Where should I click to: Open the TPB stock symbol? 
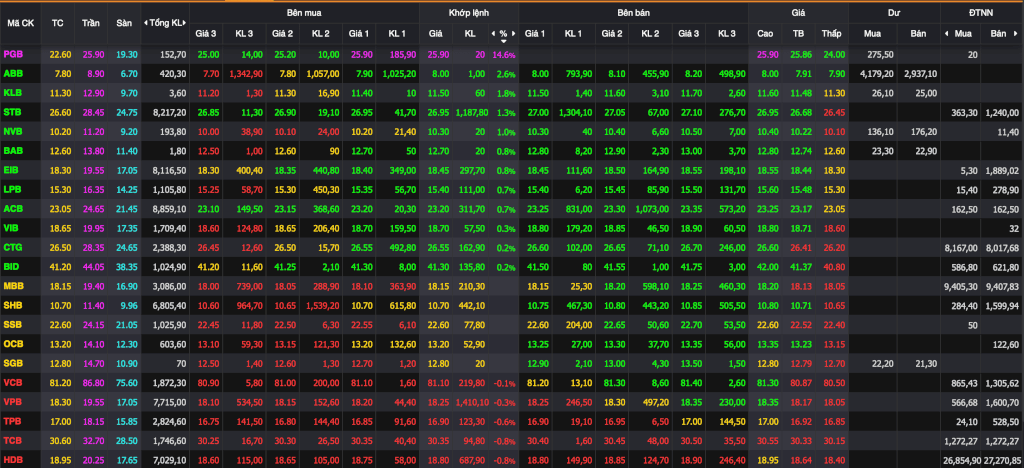13,420
